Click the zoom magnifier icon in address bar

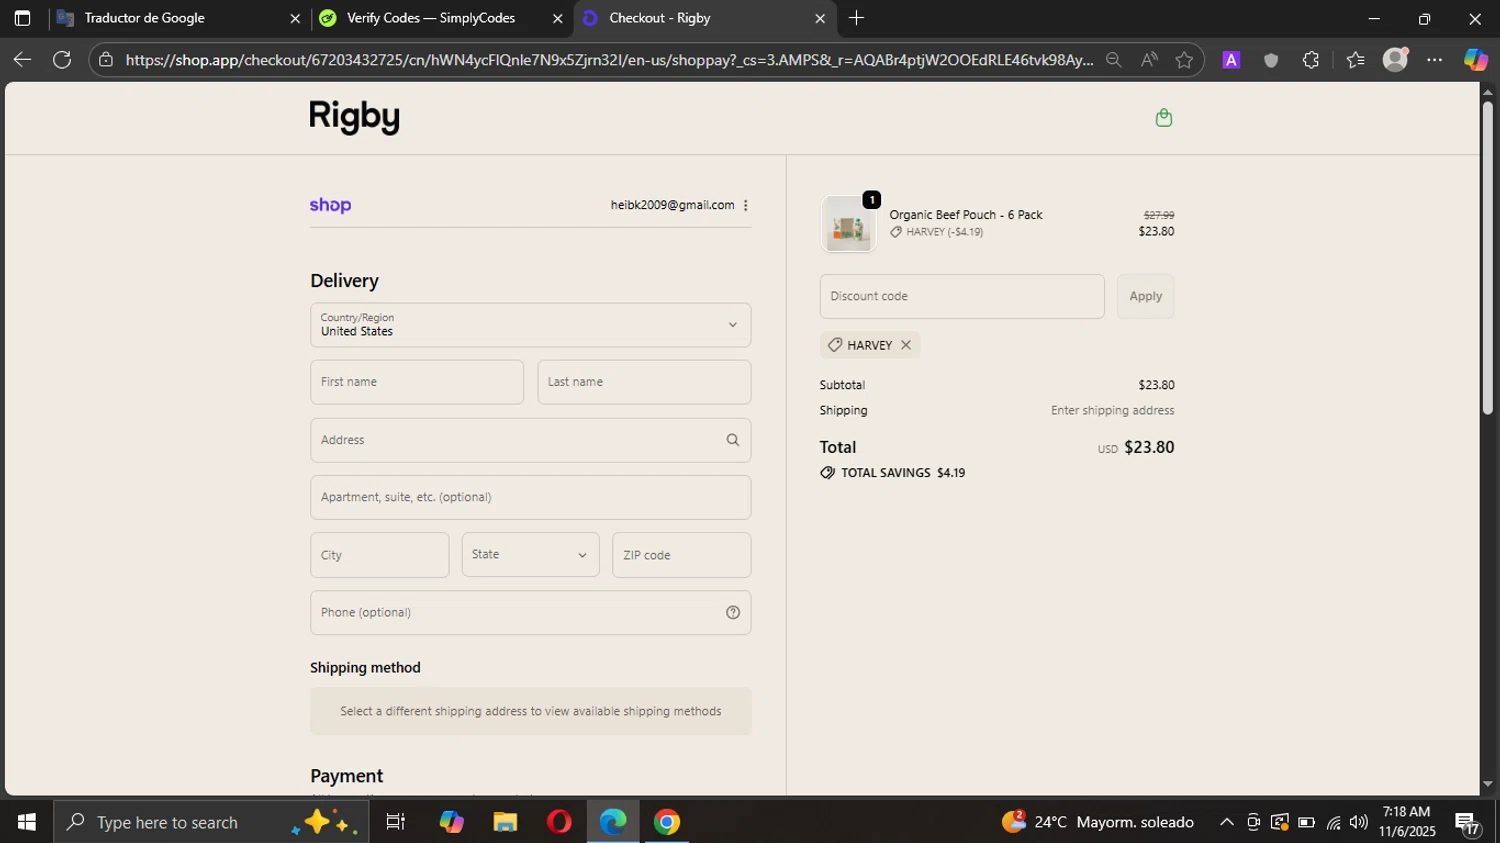pyautogui.click(x=1113, y=60)
